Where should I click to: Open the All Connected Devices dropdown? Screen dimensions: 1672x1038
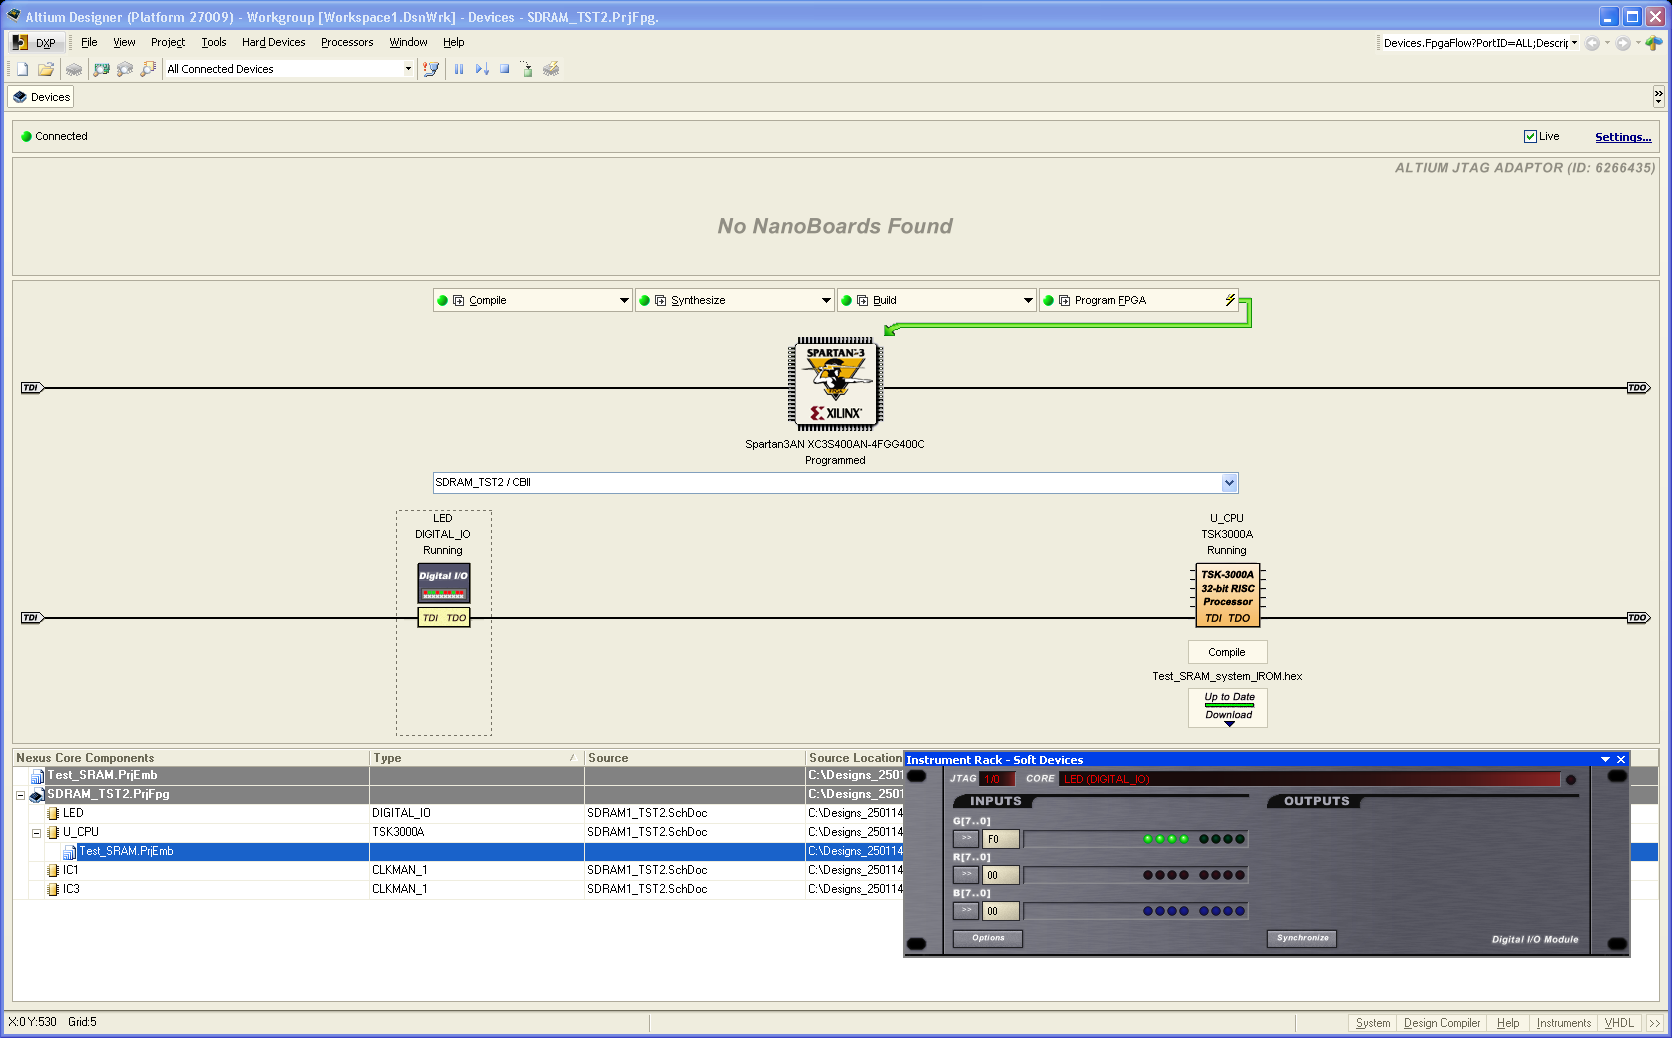pos(408,69)
